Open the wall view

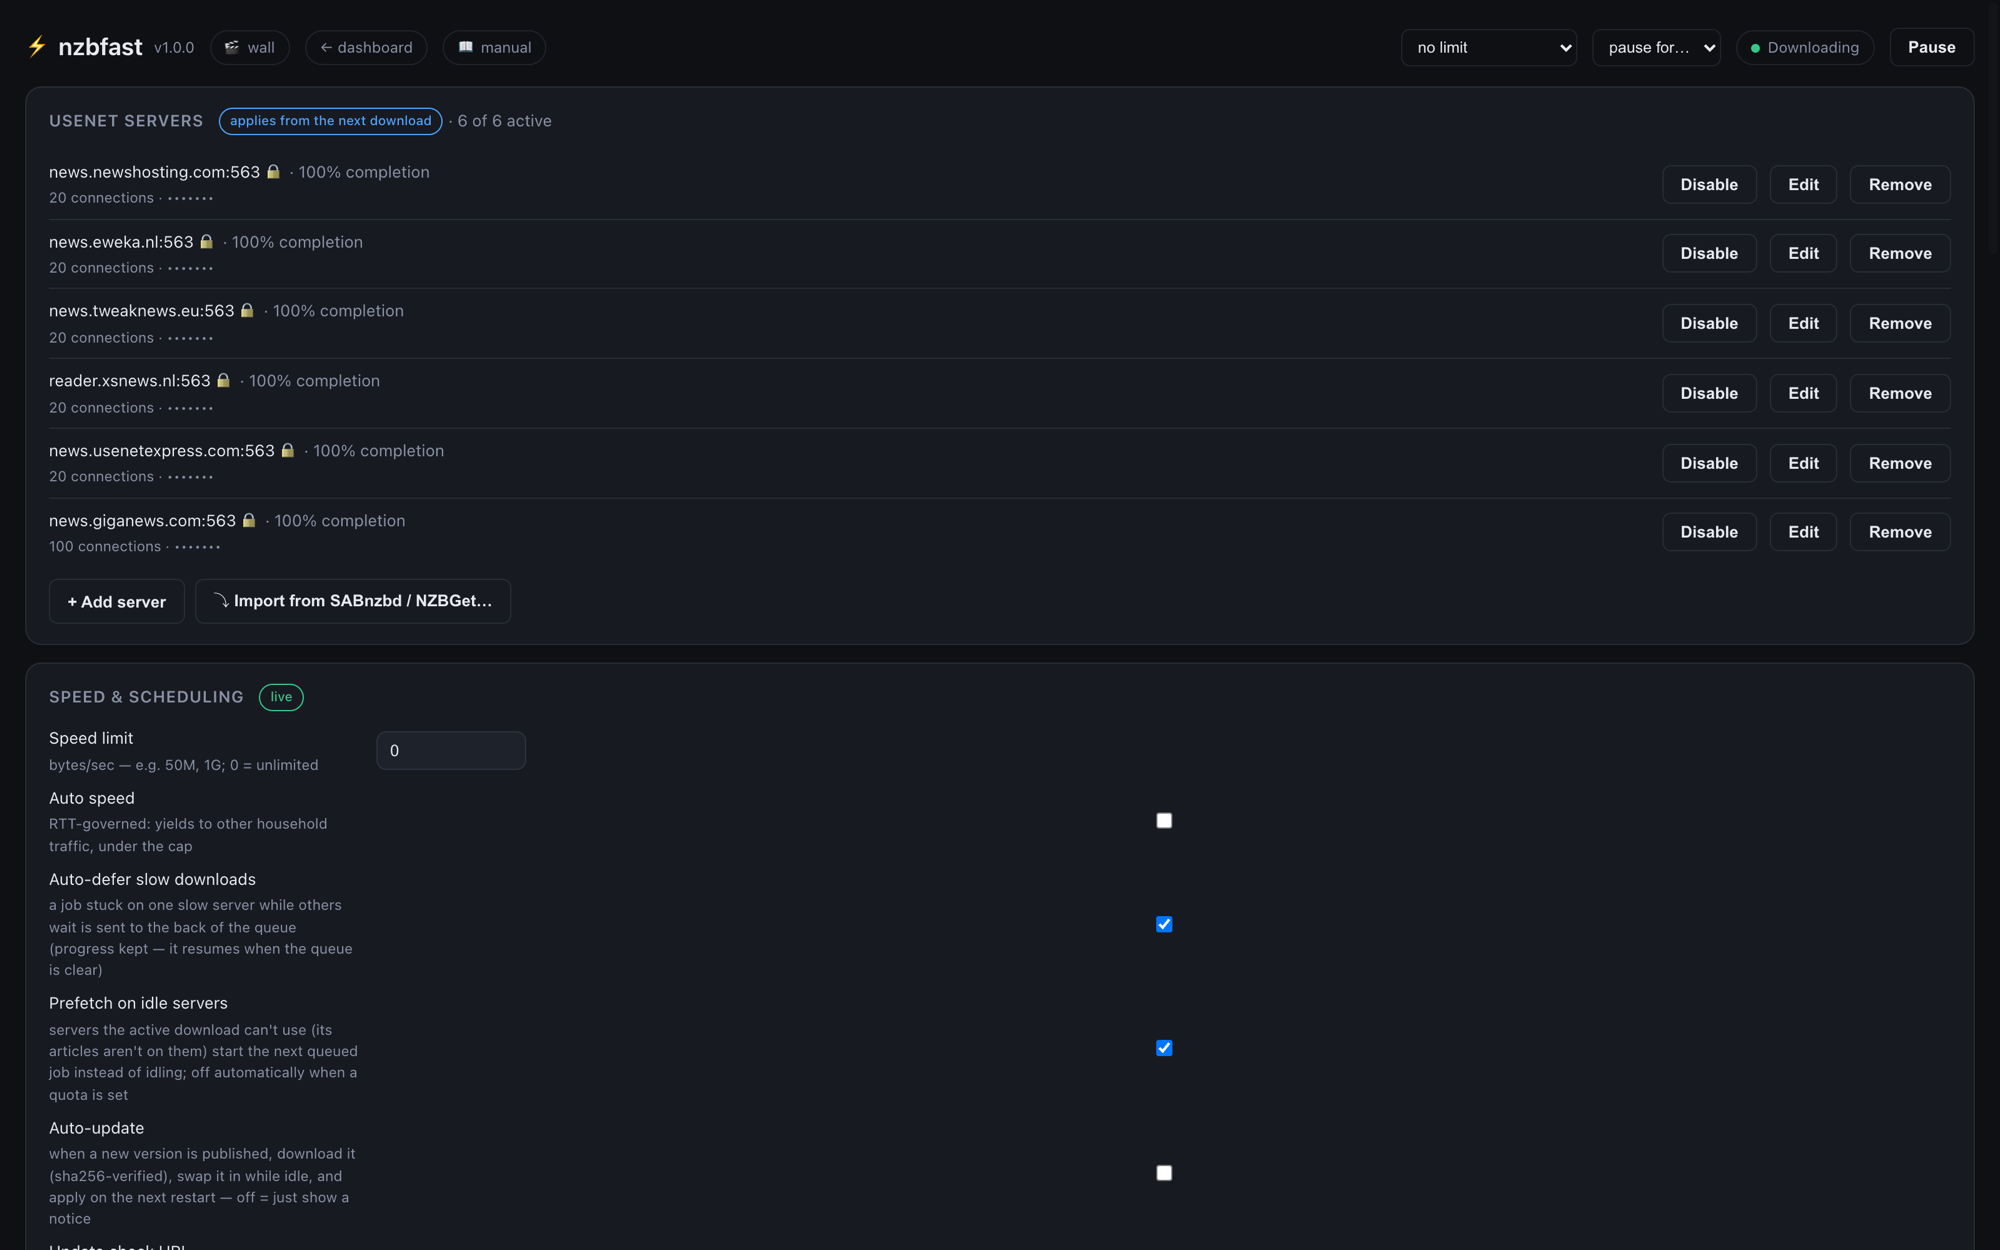coord(250,47)
